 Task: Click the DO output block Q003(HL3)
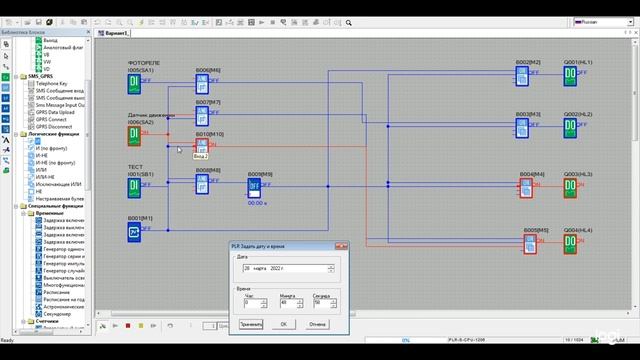click(x=570, y=188)
